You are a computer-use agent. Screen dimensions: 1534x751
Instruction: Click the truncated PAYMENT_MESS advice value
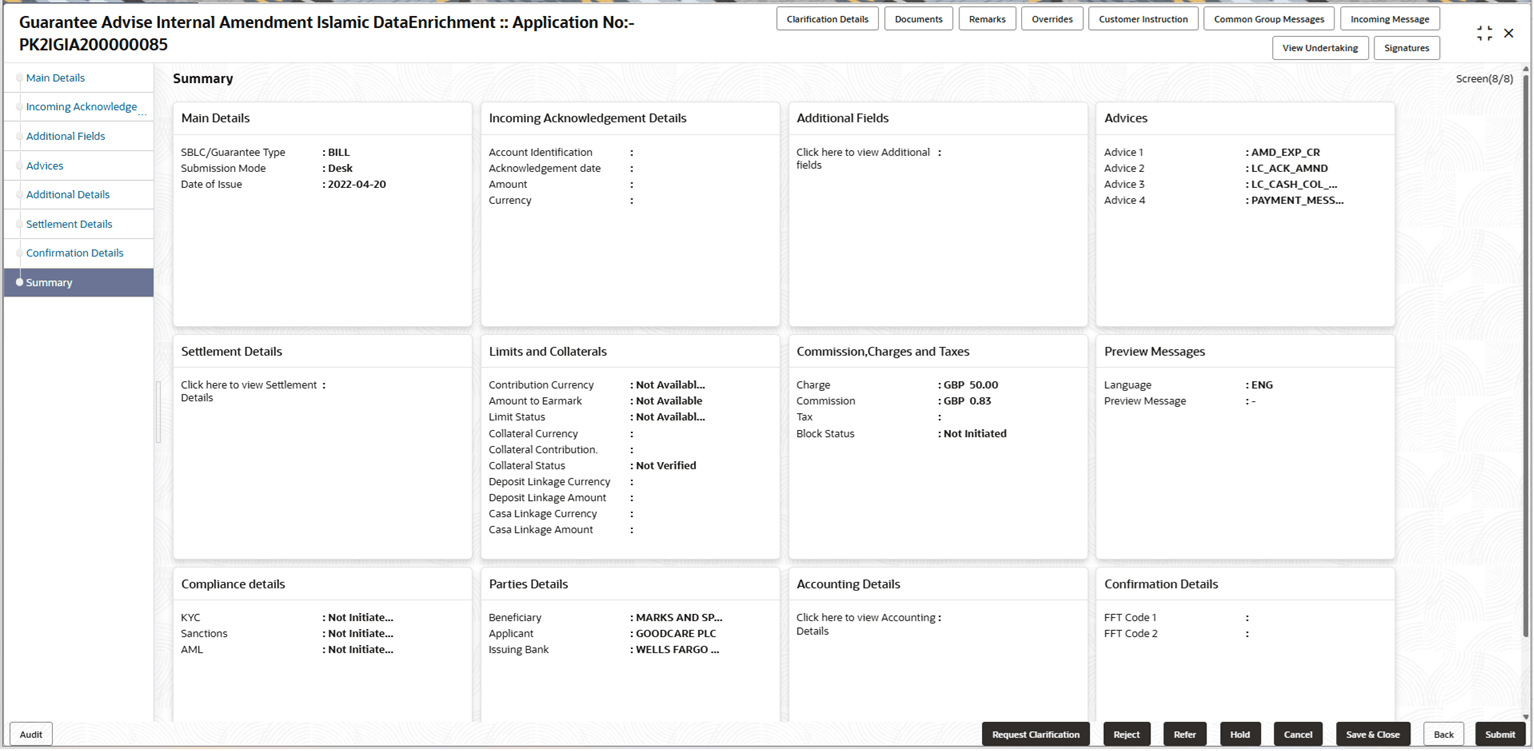coord(1297,201)
